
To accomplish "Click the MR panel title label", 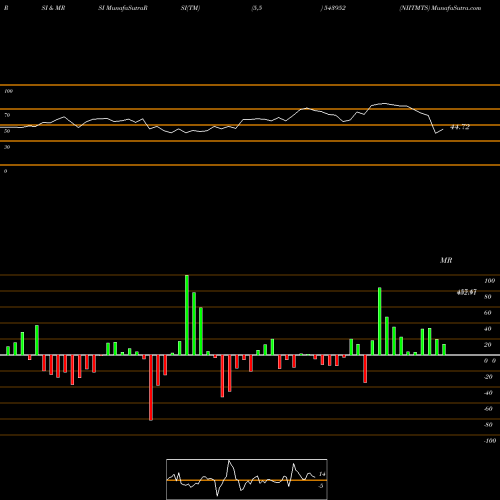I will pyautogui.click(x=446, y=260).
